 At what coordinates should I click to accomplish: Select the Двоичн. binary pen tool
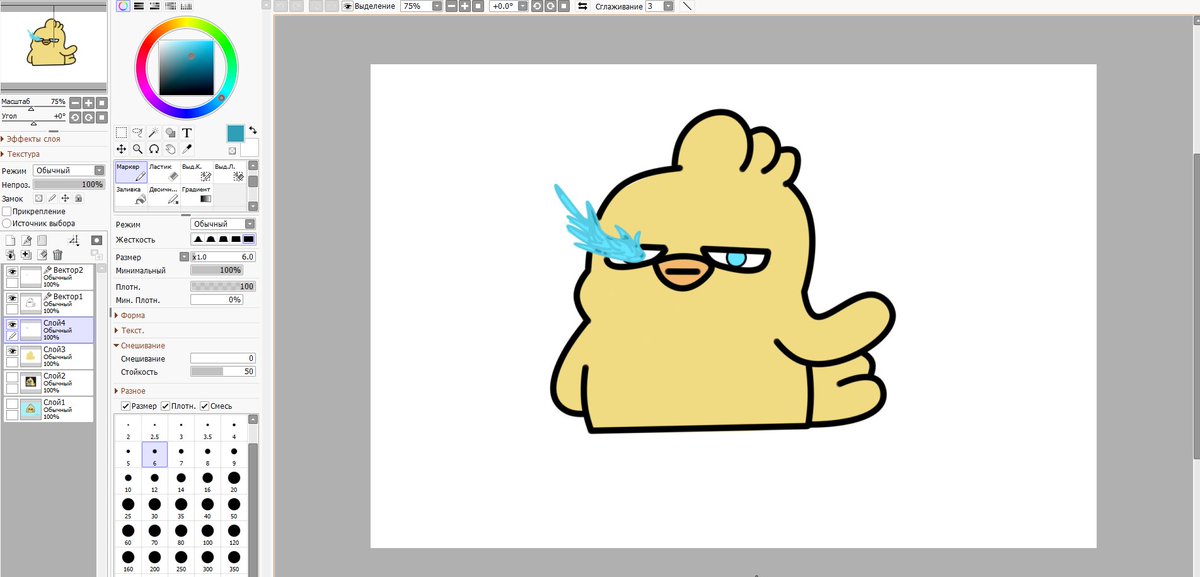tap(164, 195)
